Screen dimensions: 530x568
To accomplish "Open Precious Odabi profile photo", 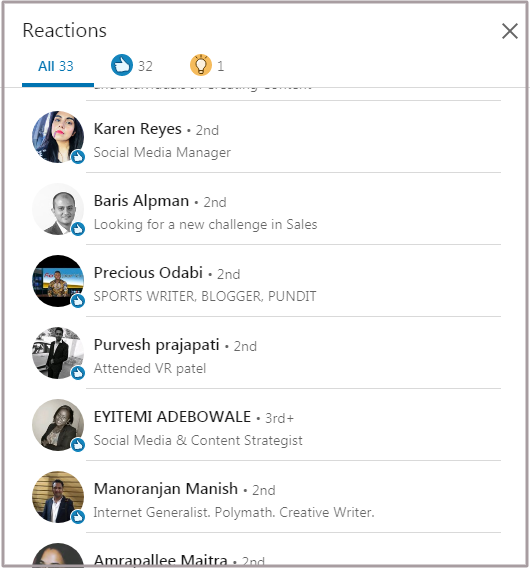I will coord(58,281).
